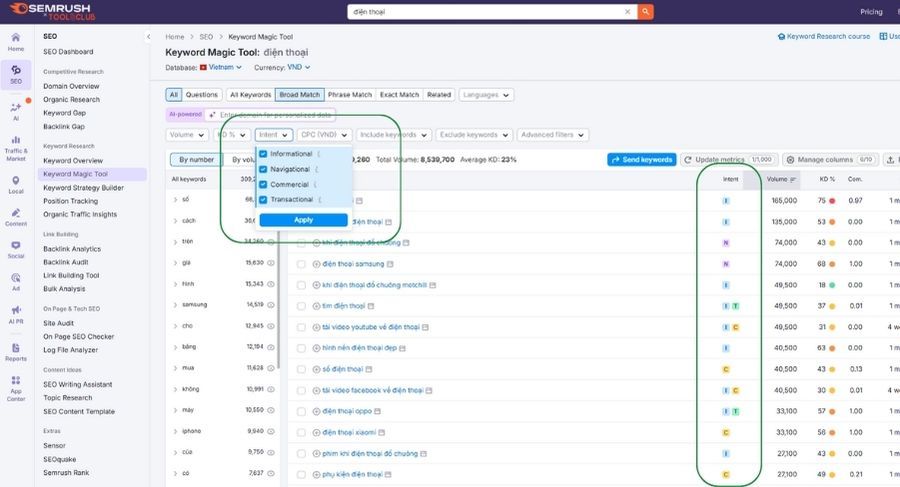Open the Social sidebar icon
This screenshot has width=900, height=487.
pyautogui.click(x=15, y=250)
